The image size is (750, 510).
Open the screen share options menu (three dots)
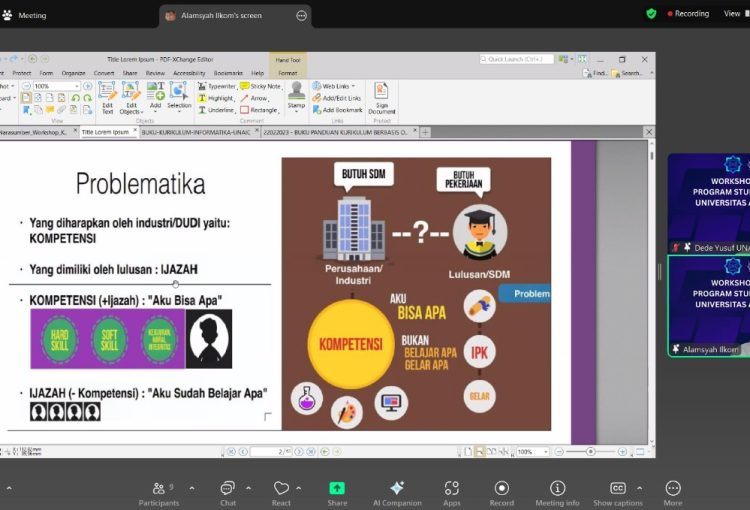coord(302,16)
